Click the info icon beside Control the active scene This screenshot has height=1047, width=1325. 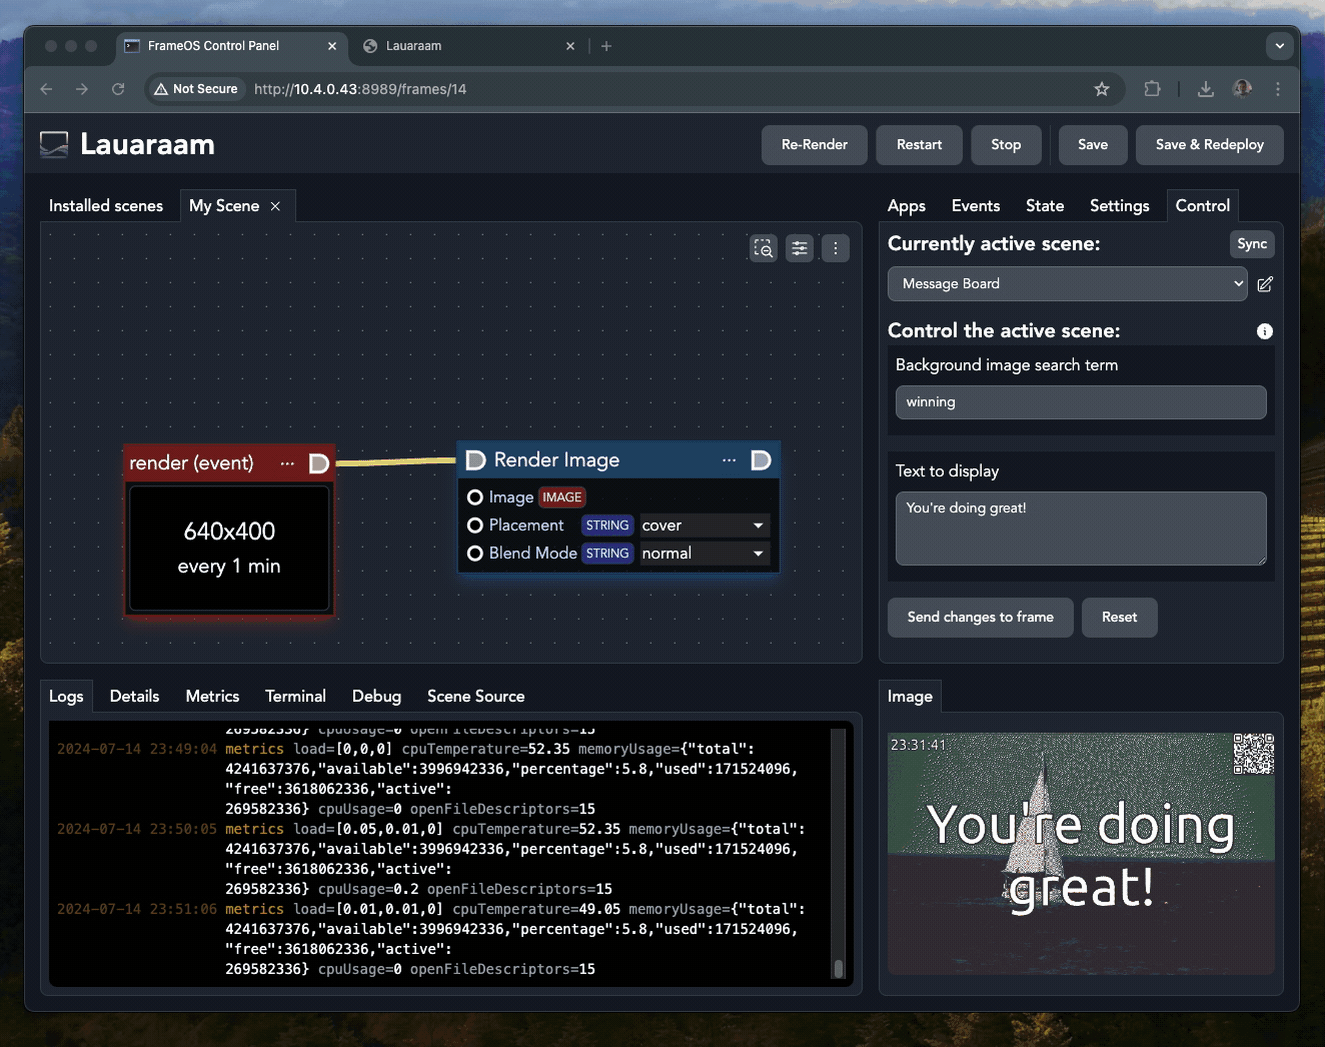(x=1265, y=331)
